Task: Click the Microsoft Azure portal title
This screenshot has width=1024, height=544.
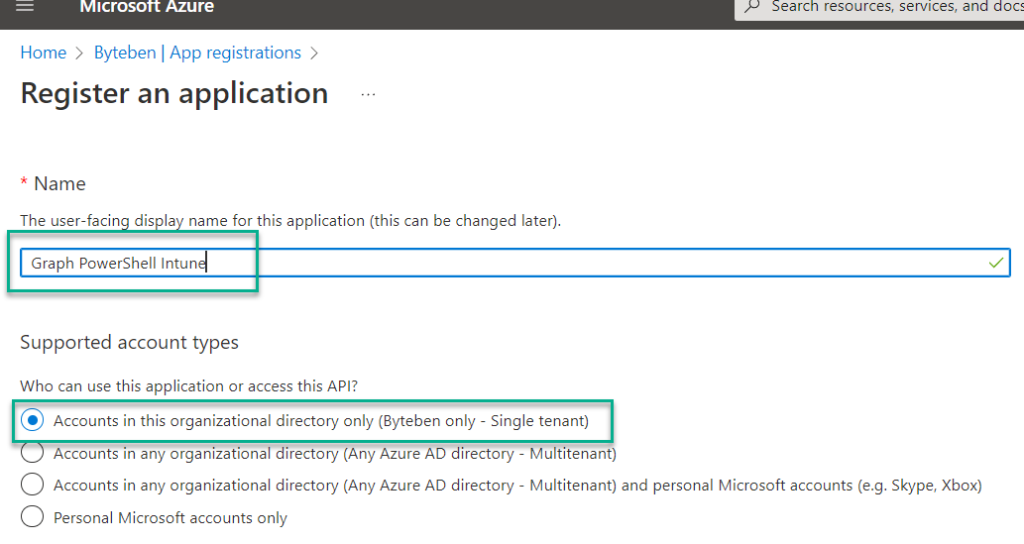Action: 147,7
